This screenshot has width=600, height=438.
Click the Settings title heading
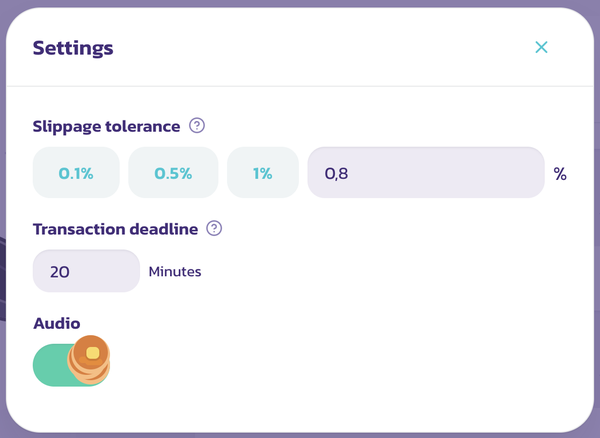tap(73, 48)
